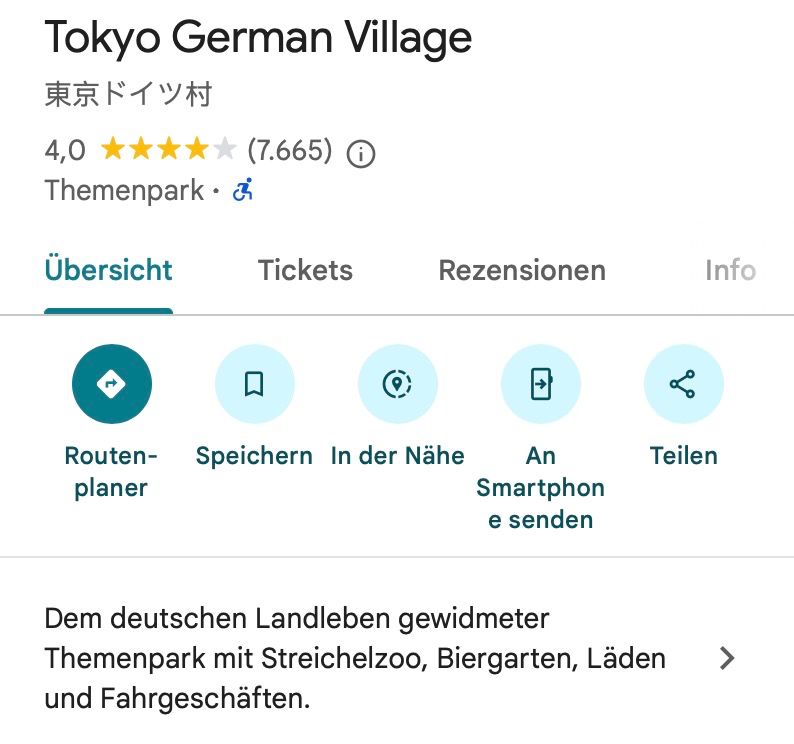Expand the description with the chevron arrow
This screenshot has width=794, height=744.
pyautogui.click(x=727, y=658)
